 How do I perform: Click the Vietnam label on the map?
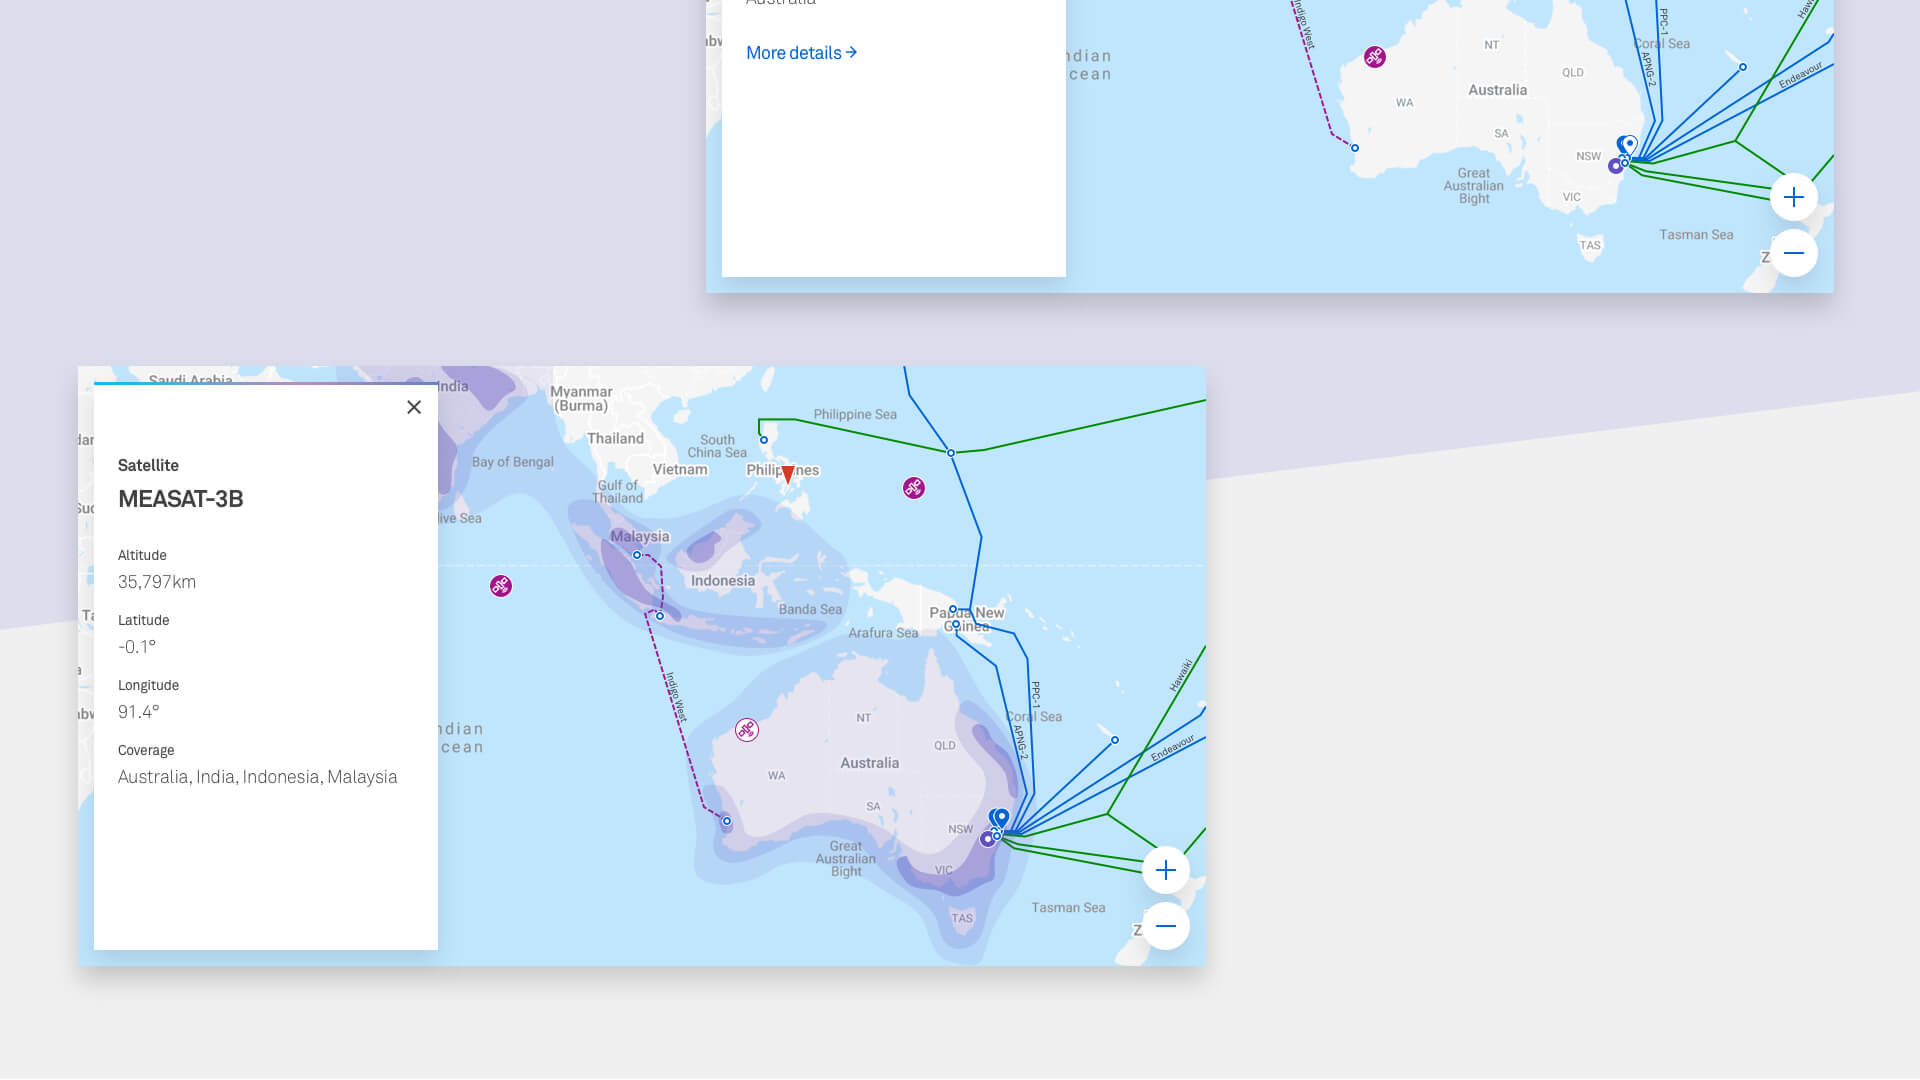[x=680, y=470]
